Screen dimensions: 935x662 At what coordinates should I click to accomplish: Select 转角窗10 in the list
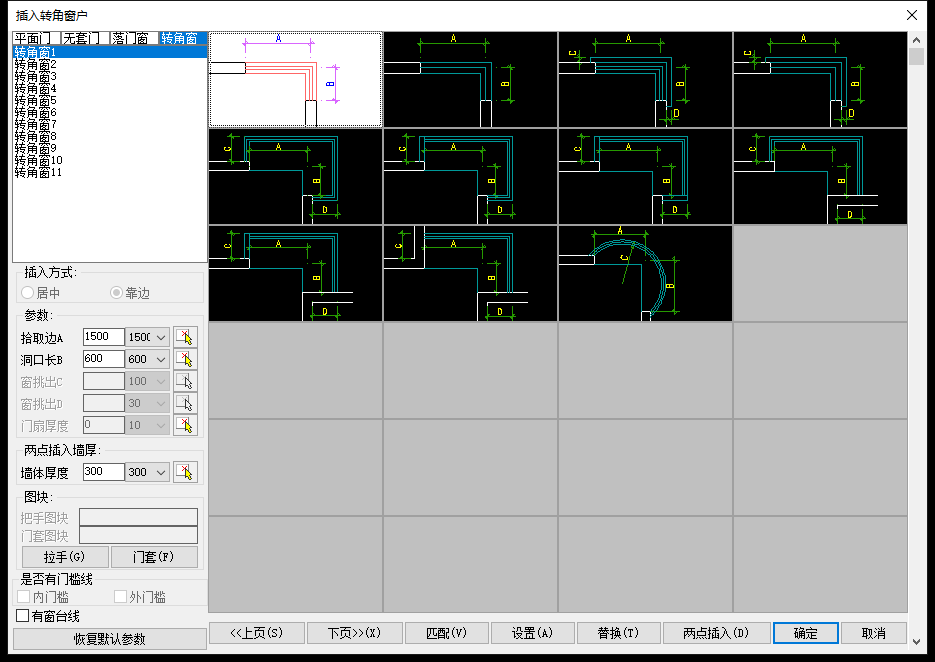[x=110, y=160]
